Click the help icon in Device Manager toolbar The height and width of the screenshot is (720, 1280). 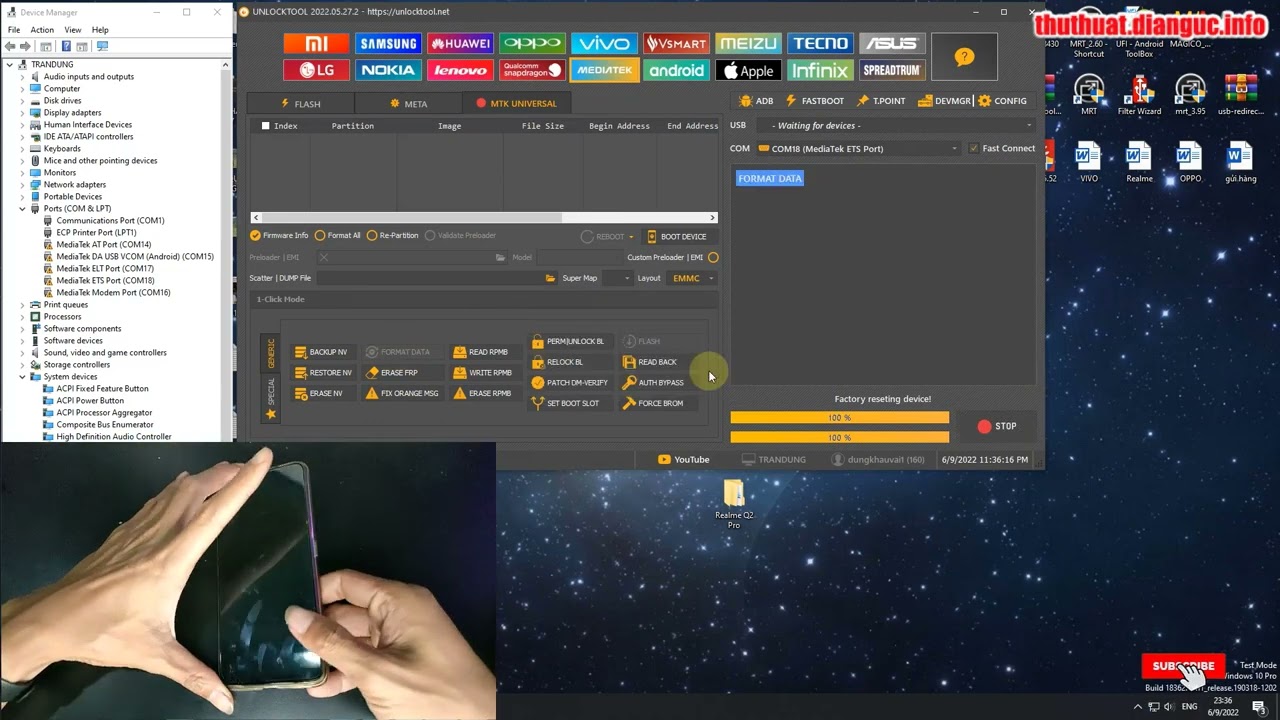coord(67,46)
